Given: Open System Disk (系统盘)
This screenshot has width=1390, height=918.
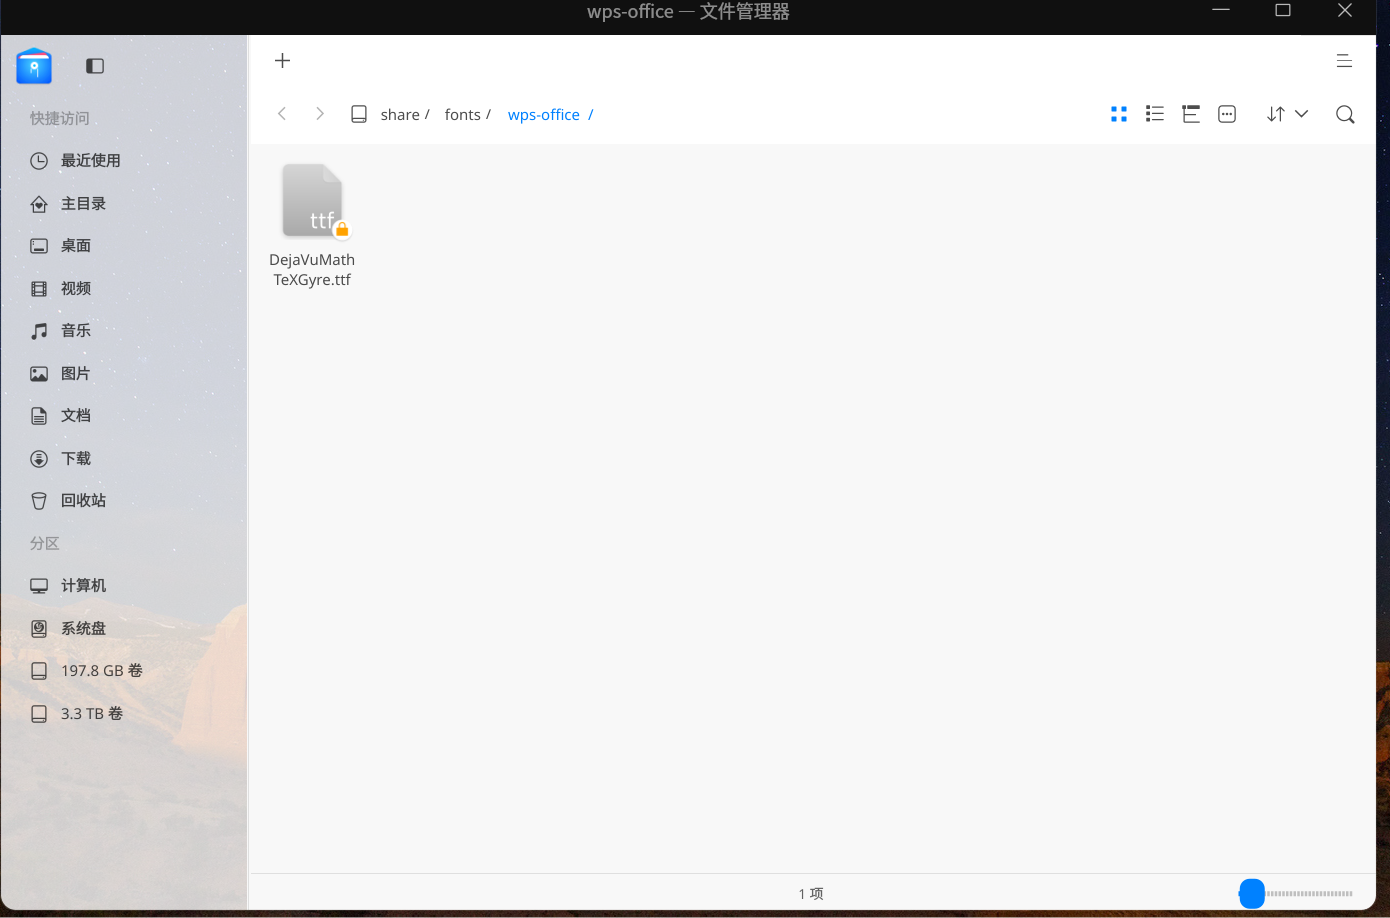Looking at the screenshot, I should pos(124,629).
